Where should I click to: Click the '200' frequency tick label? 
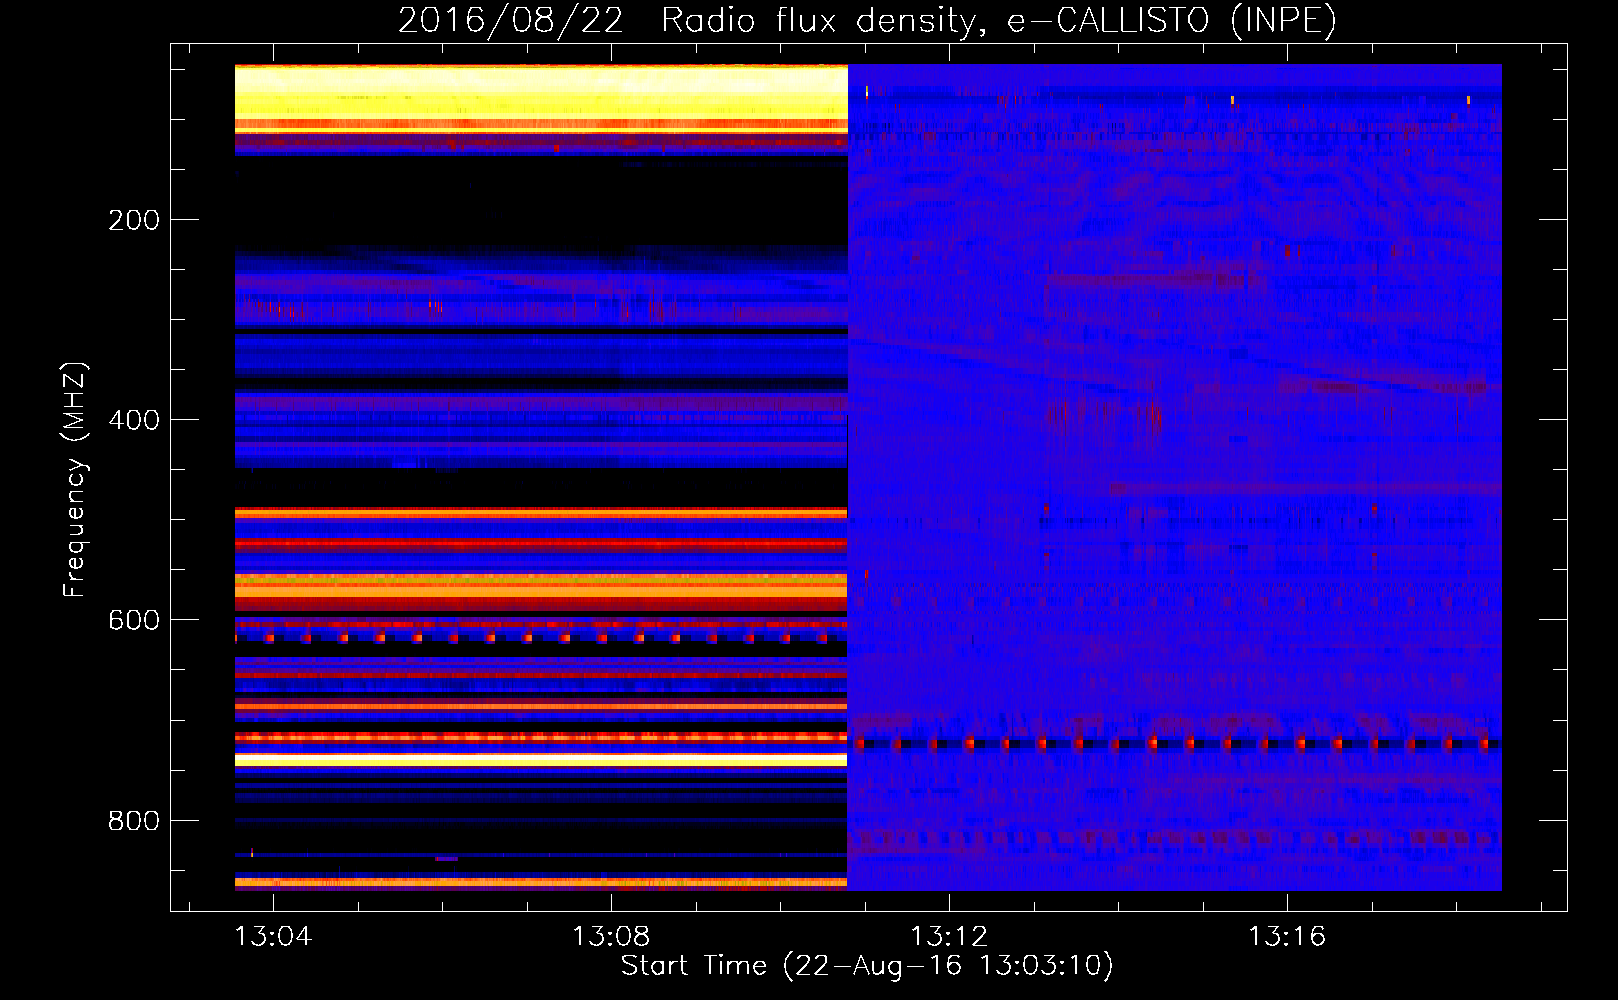pos(134,220)
